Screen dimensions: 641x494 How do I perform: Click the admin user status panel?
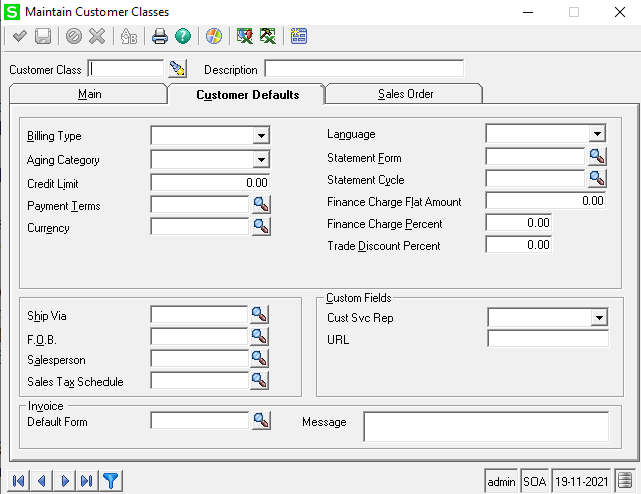tap(501, 481)
